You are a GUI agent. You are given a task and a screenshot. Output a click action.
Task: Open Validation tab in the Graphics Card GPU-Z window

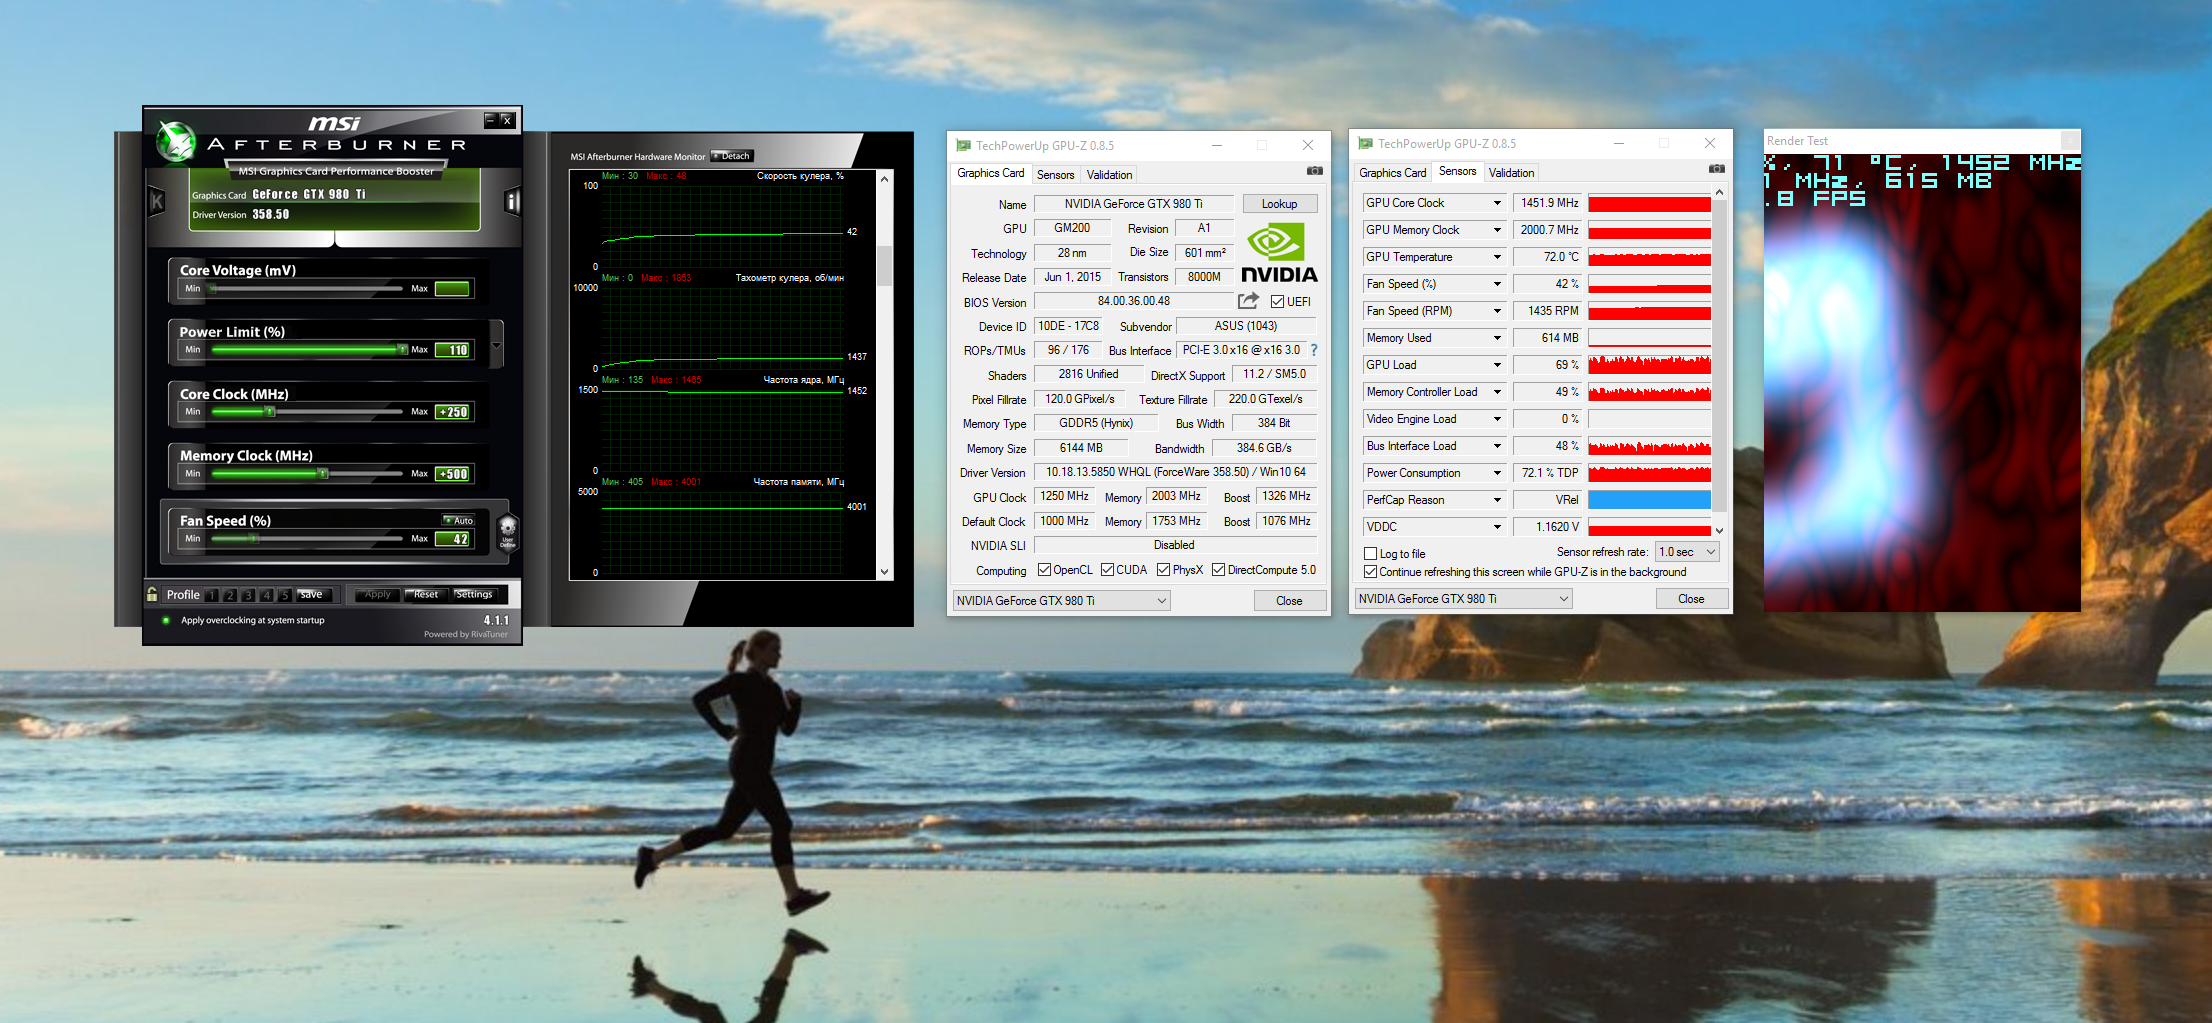point(1109,175)
